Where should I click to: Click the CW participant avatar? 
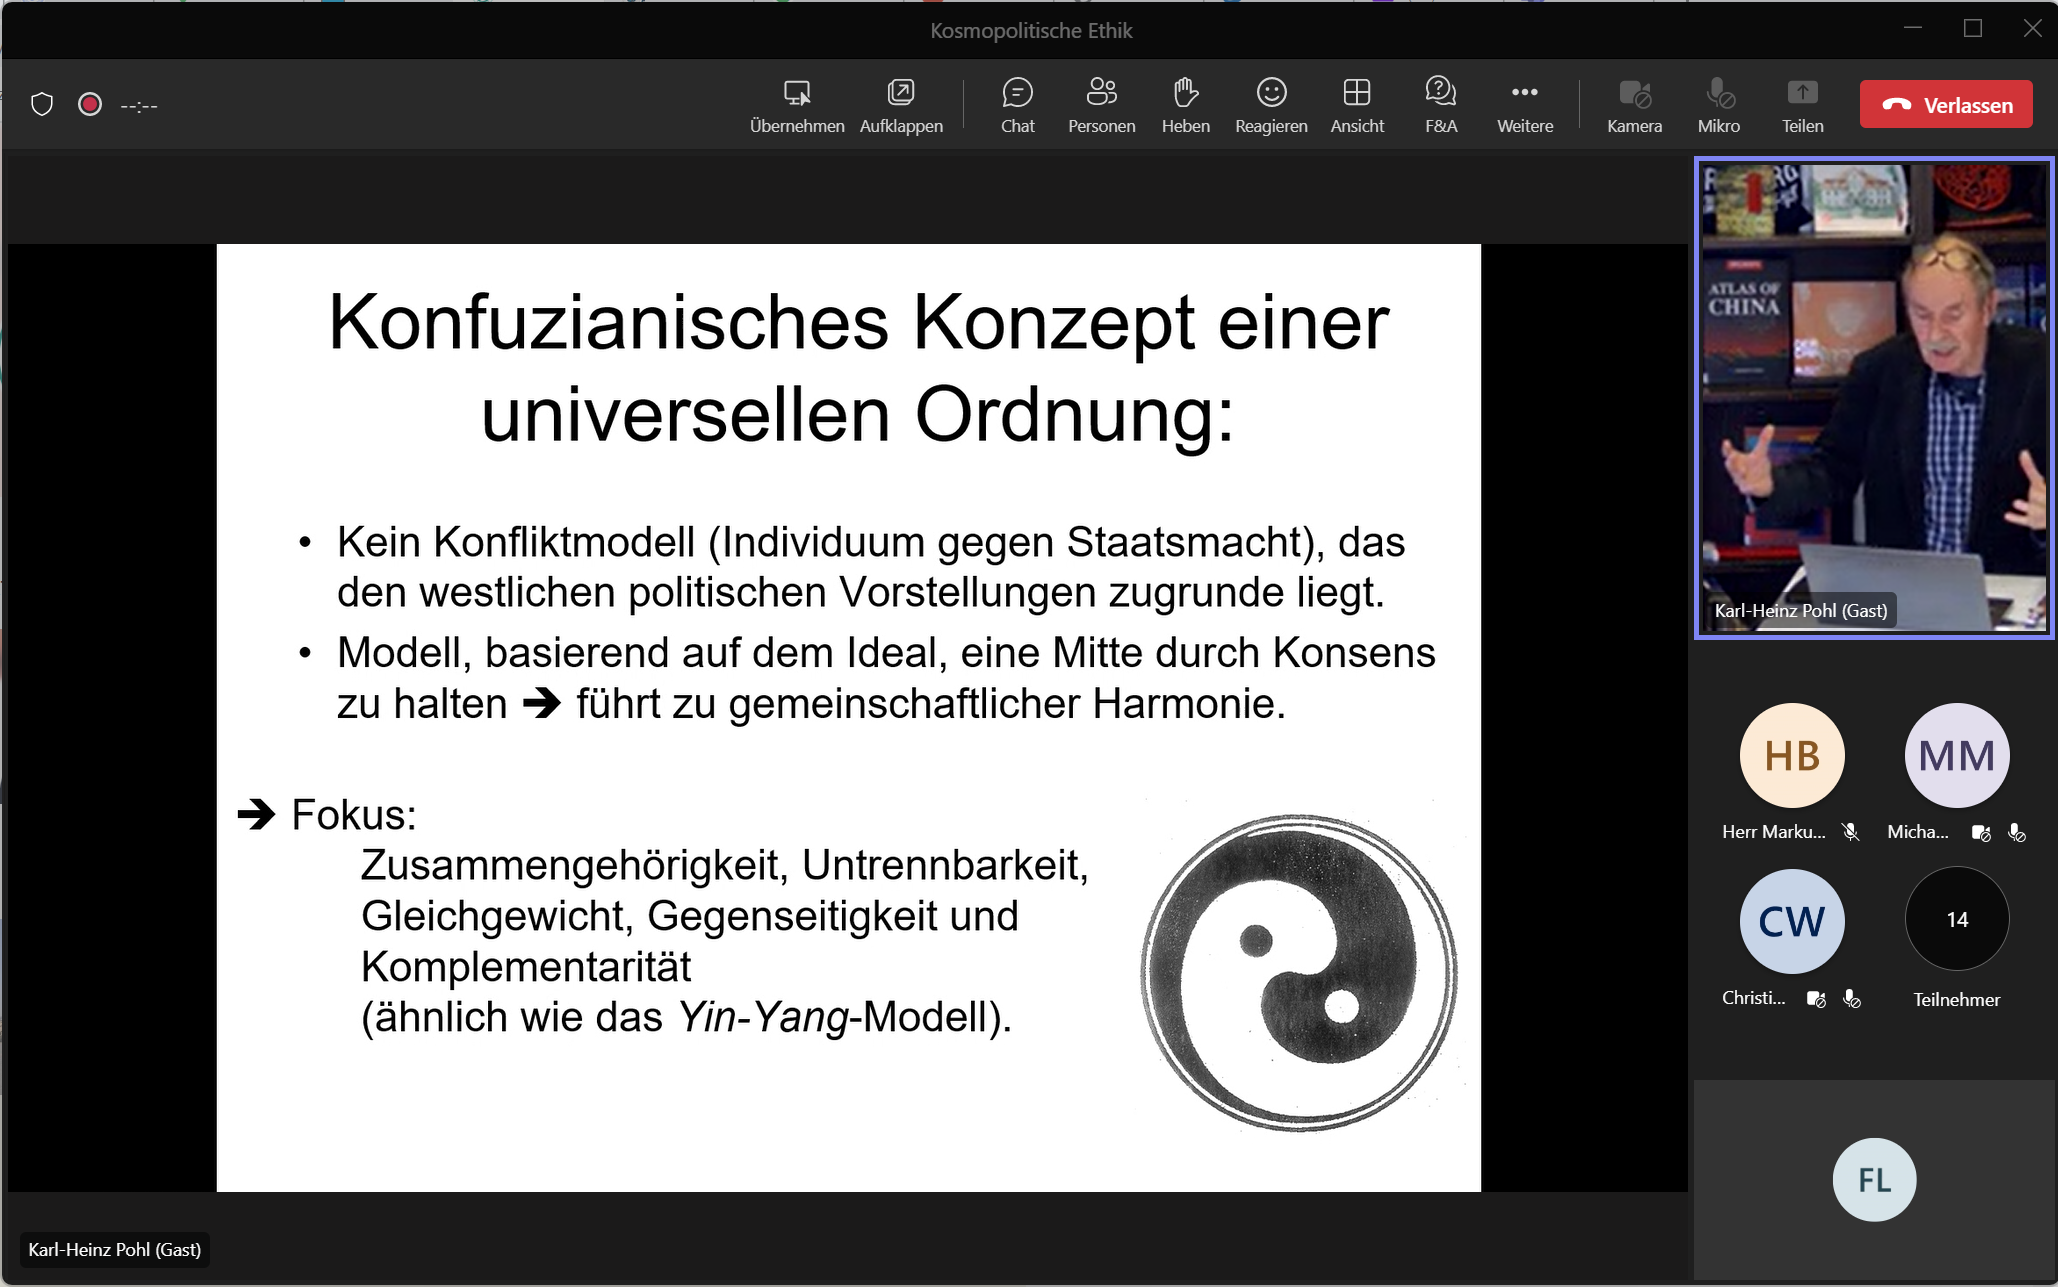1791,921
